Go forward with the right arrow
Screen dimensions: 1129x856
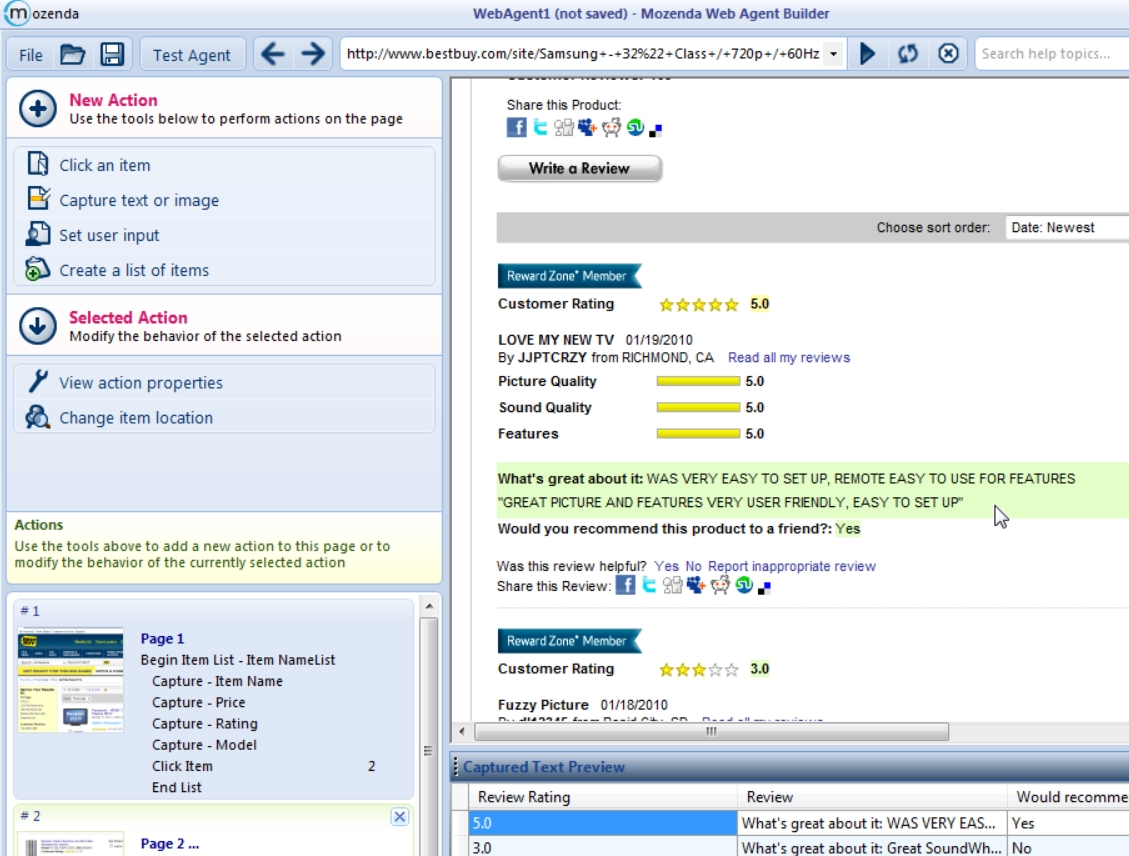[312, 54]
